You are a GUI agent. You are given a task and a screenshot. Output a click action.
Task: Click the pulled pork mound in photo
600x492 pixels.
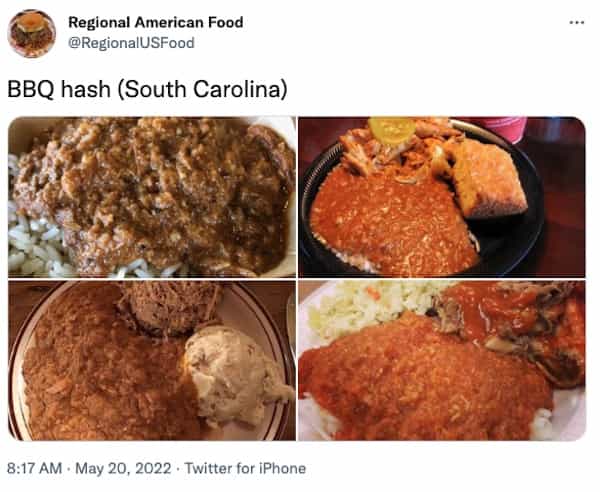(x=170, y=307)
